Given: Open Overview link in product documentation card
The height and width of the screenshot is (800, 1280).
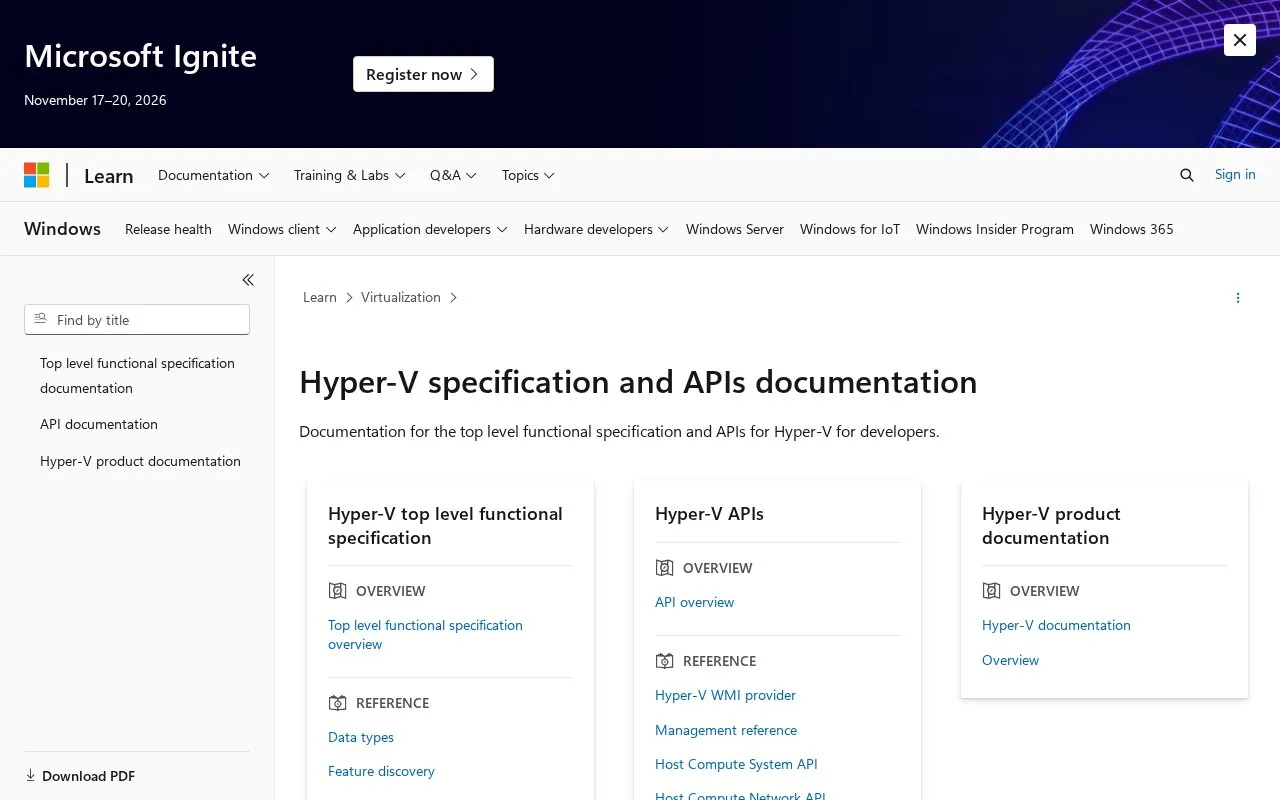Looking at the screenshot, I should click(x=1010, y=660).
